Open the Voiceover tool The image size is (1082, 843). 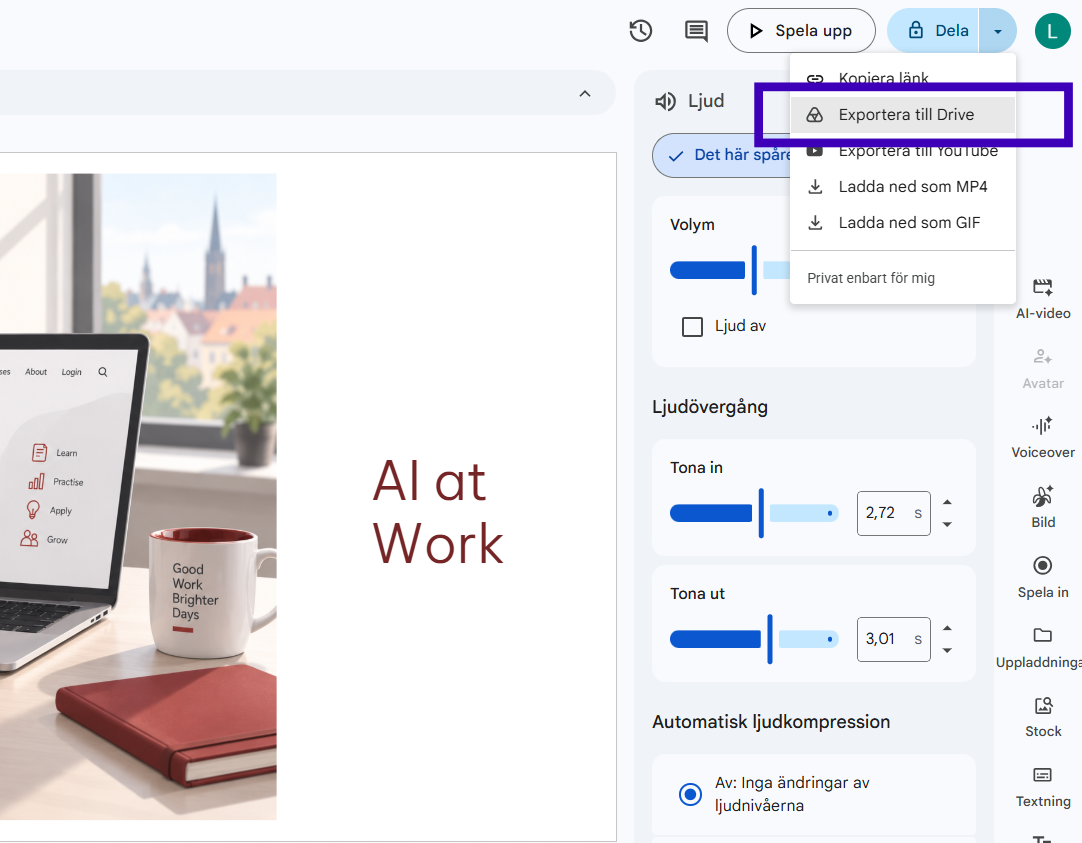[1043, 438]
